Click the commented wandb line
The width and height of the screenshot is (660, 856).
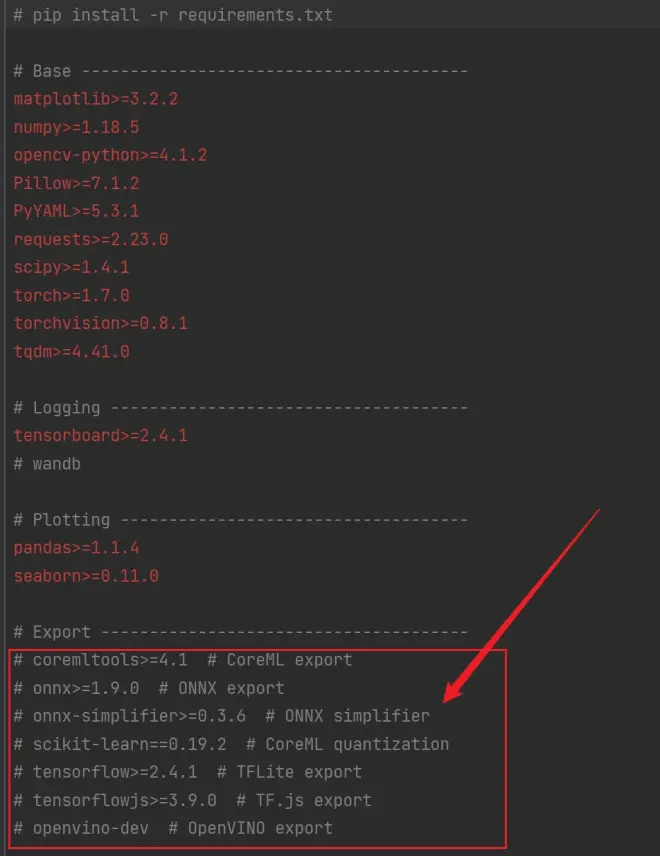pos(47,463)
